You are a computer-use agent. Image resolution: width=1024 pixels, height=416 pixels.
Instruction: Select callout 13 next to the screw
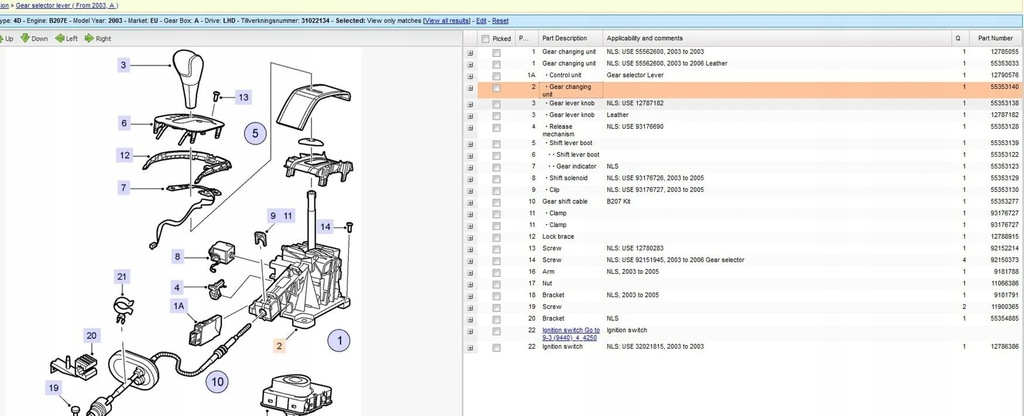coord(243,97)
